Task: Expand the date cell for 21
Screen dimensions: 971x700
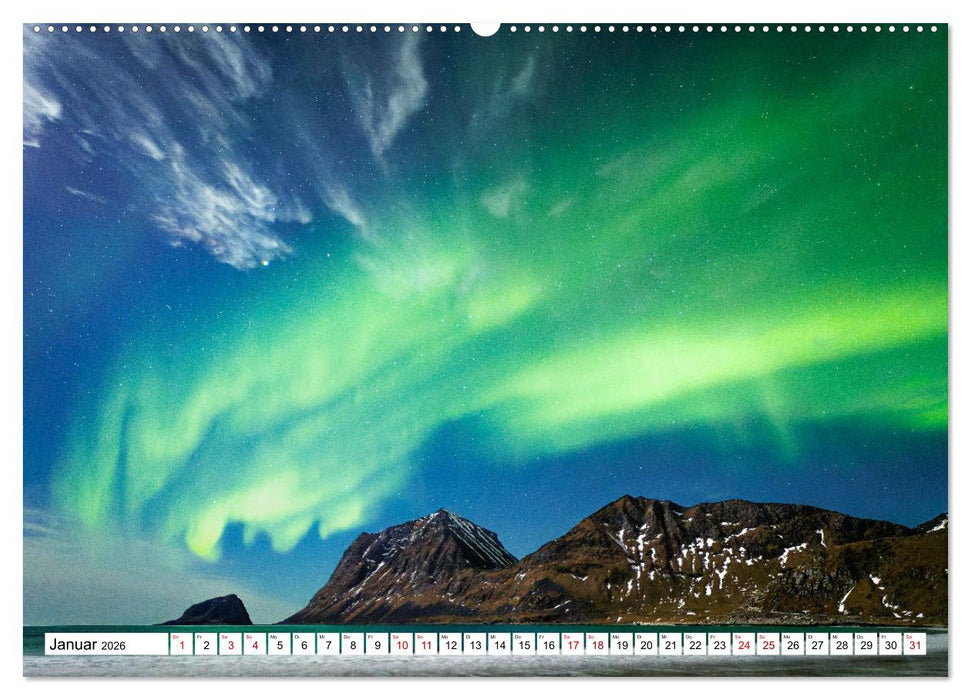Action: [x=670, y=645]
